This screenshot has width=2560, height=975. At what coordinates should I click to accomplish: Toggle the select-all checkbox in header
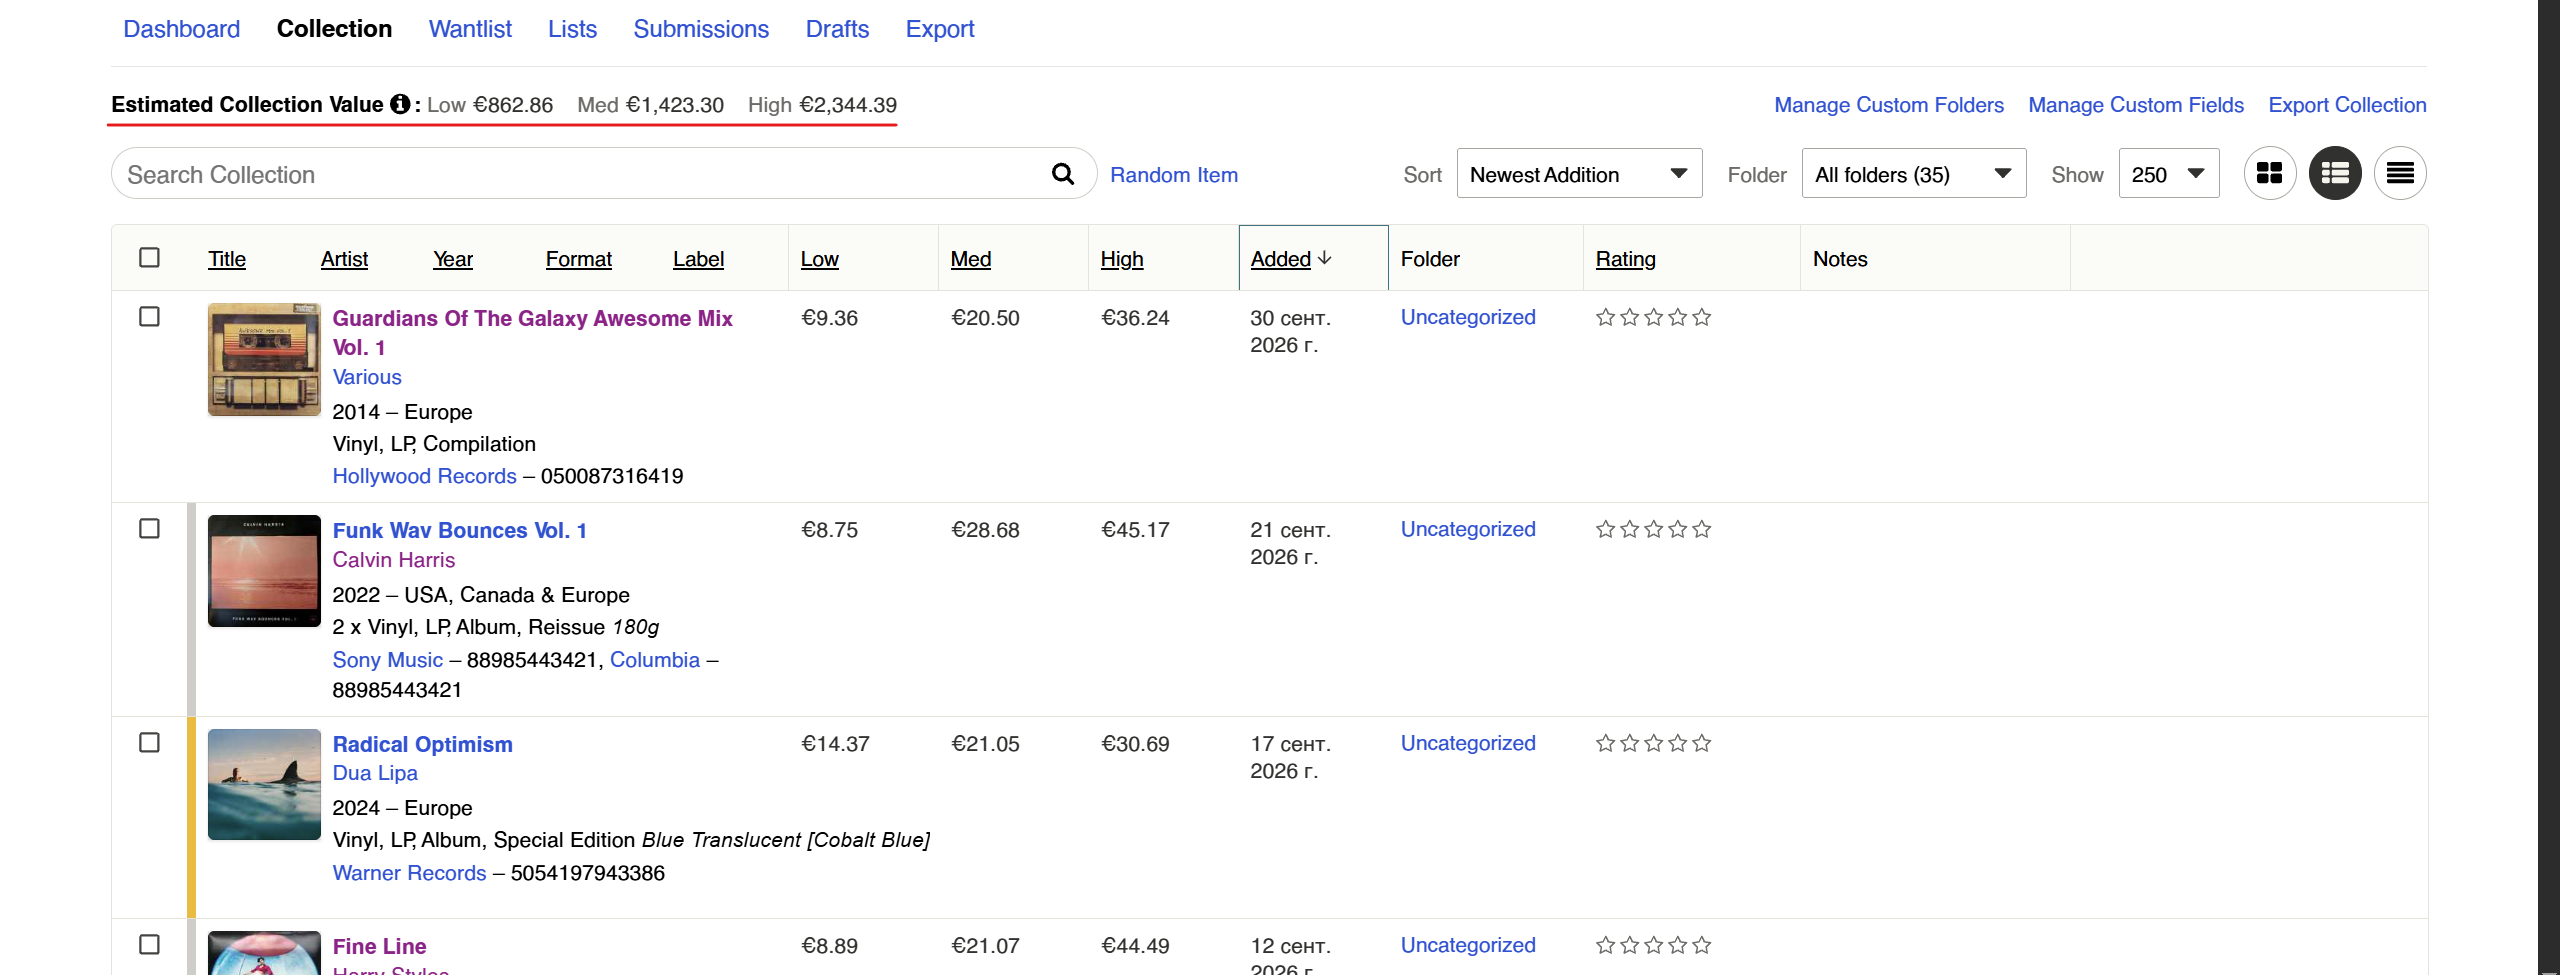click(x=149, y=257)
